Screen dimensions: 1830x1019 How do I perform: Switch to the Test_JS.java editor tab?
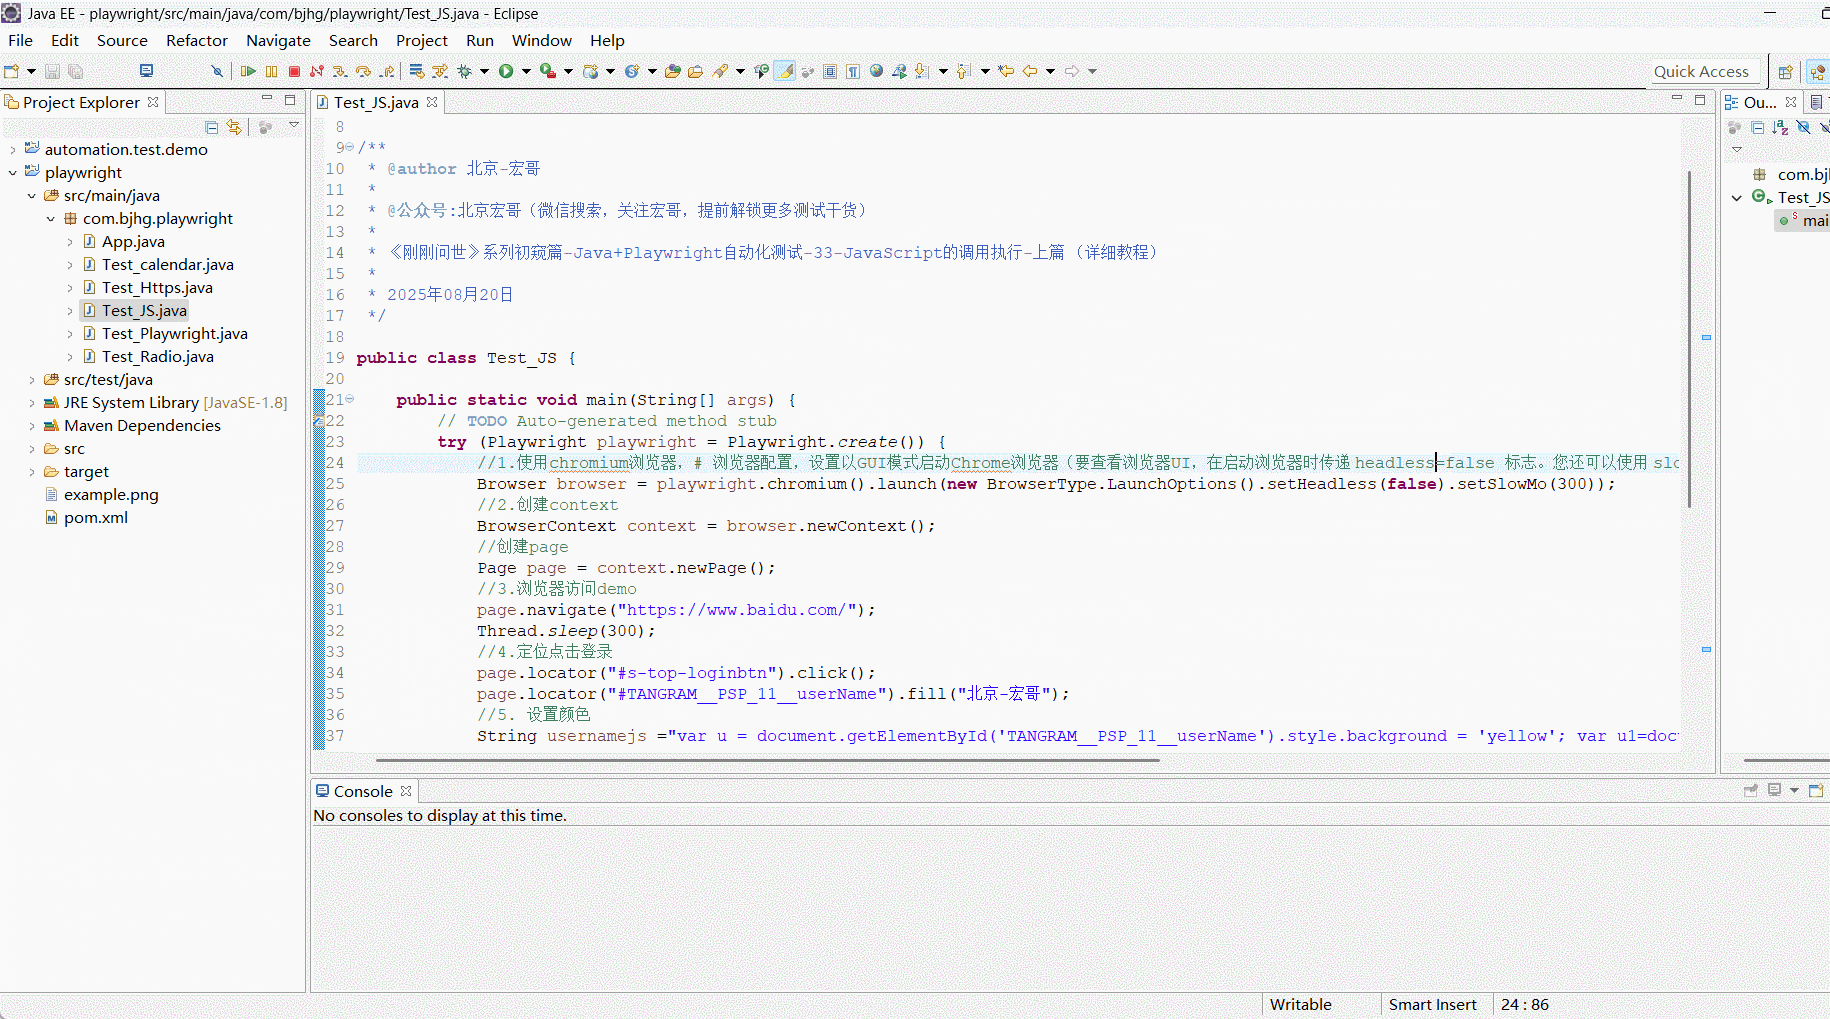coord(376,102)
